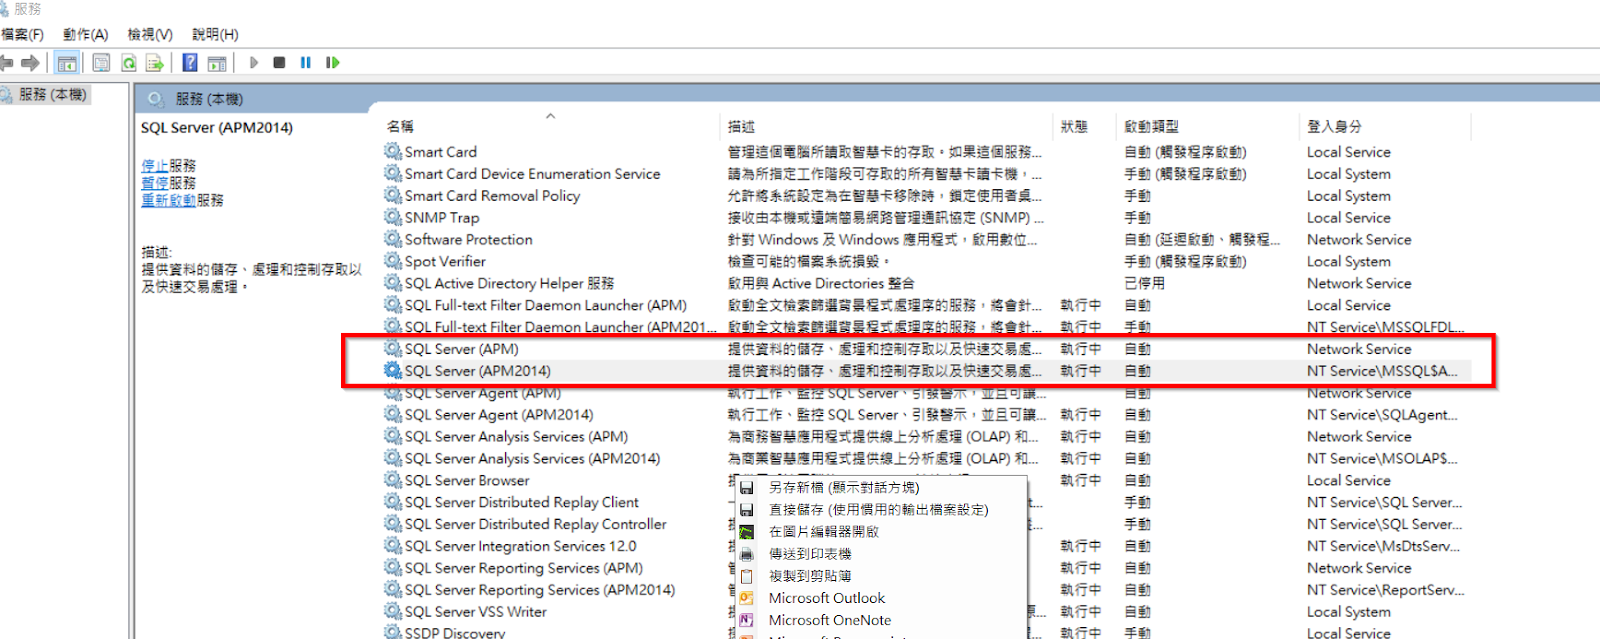Image resolution: width=1600 pixels, height=639 pixels.
Task: Click gear icon of SSDP Discovery service
Action: tap(393, 632)
